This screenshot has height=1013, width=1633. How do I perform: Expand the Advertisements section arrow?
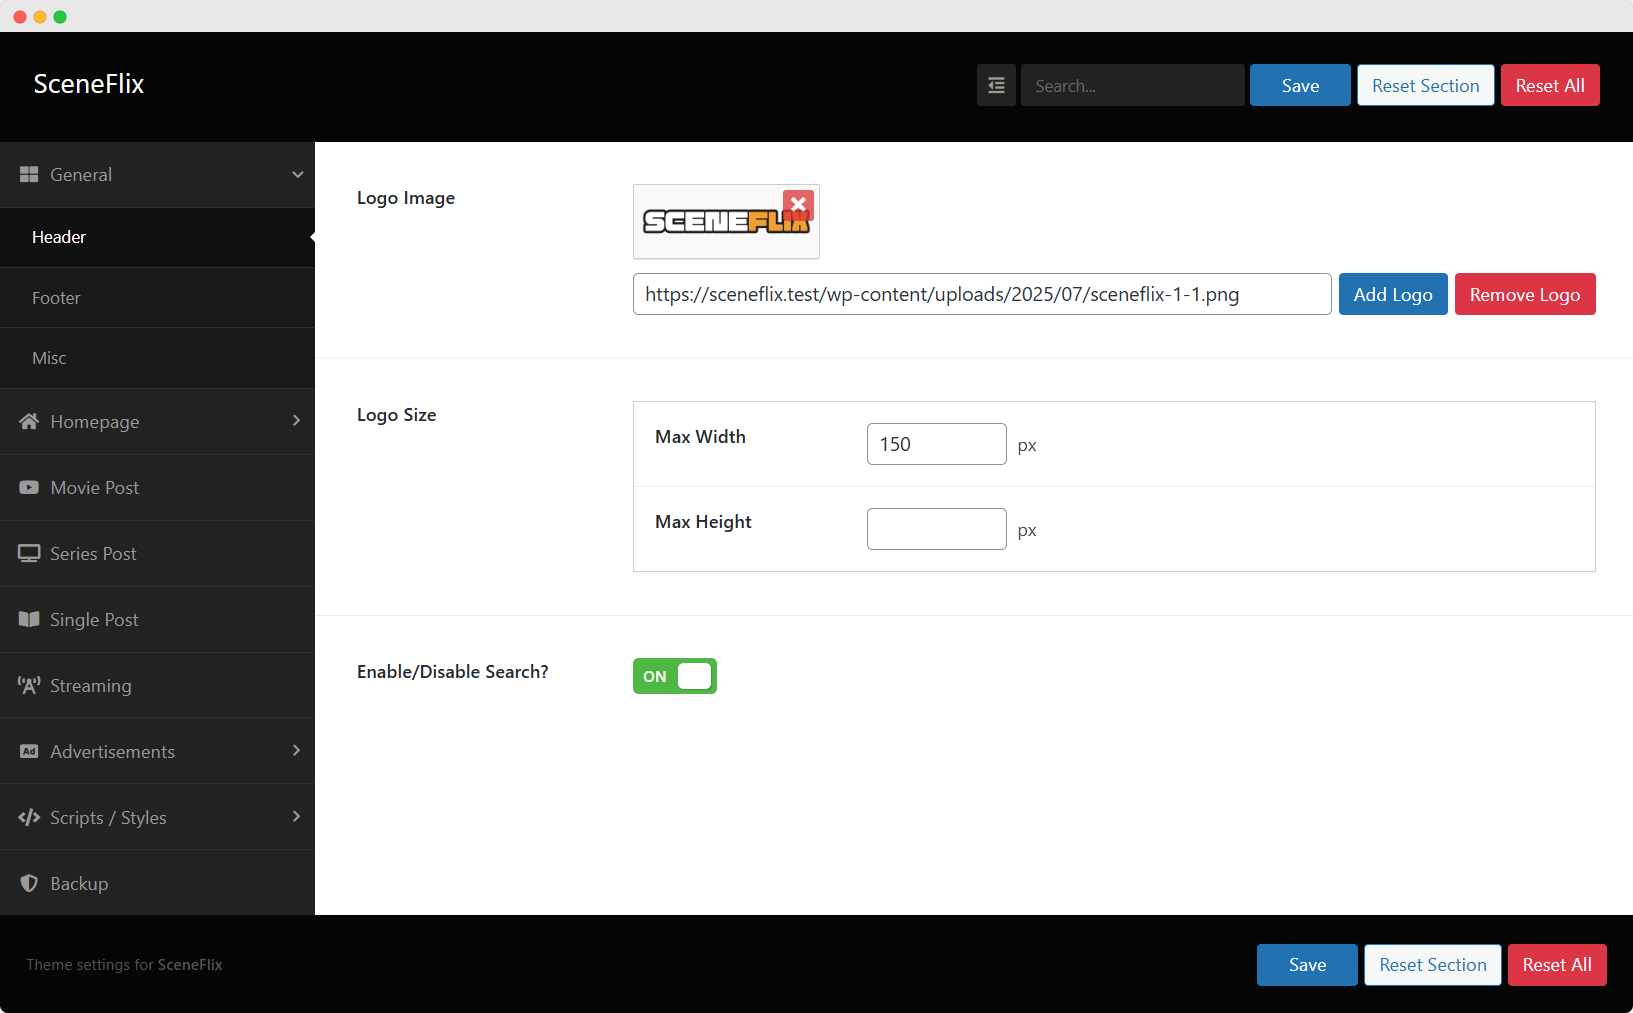pyautogui.click(x=296, y=750)
